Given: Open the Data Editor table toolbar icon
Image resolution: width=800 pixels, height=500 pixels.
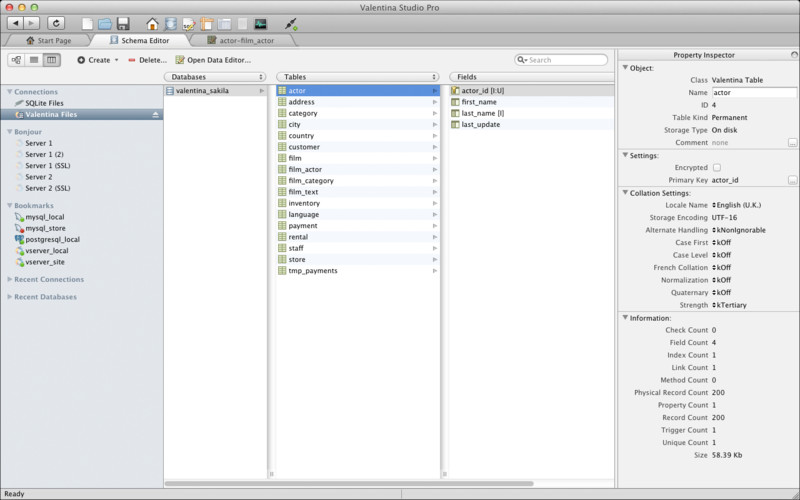Looking at the screenshot, I should click(x=224, y=24).
